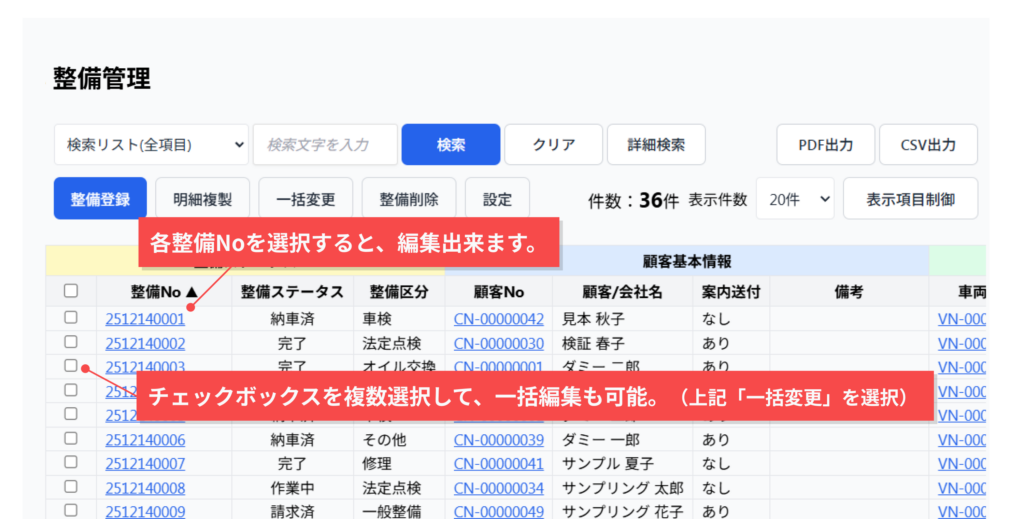The width and height of the screenshot is (1024, 519).
Task: Open customer link CN-00000042
Action: pos(498,319)
